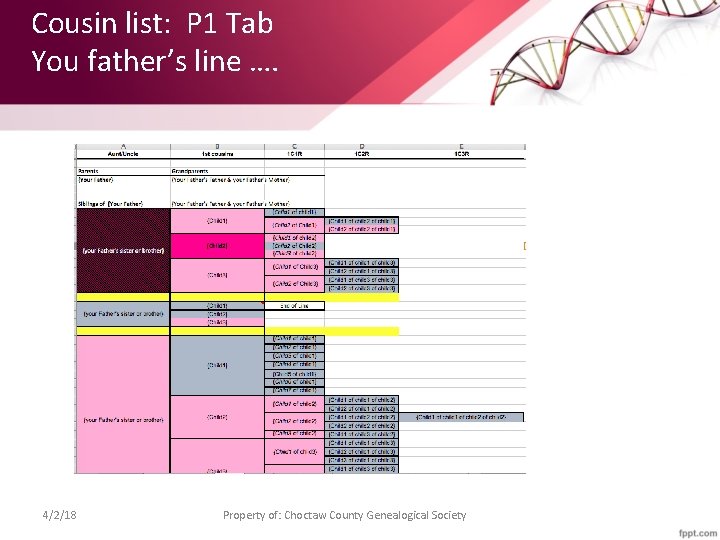Click Father's Father & Mother cell under Grandparents
This screenshot has width=720, height=540.
click(x=231, y=180)
